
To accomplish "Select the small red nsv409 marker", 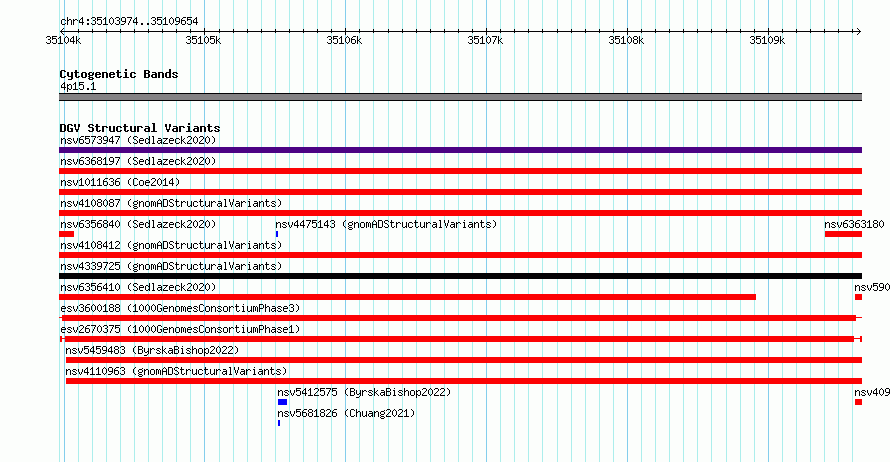I will [858, 402].
